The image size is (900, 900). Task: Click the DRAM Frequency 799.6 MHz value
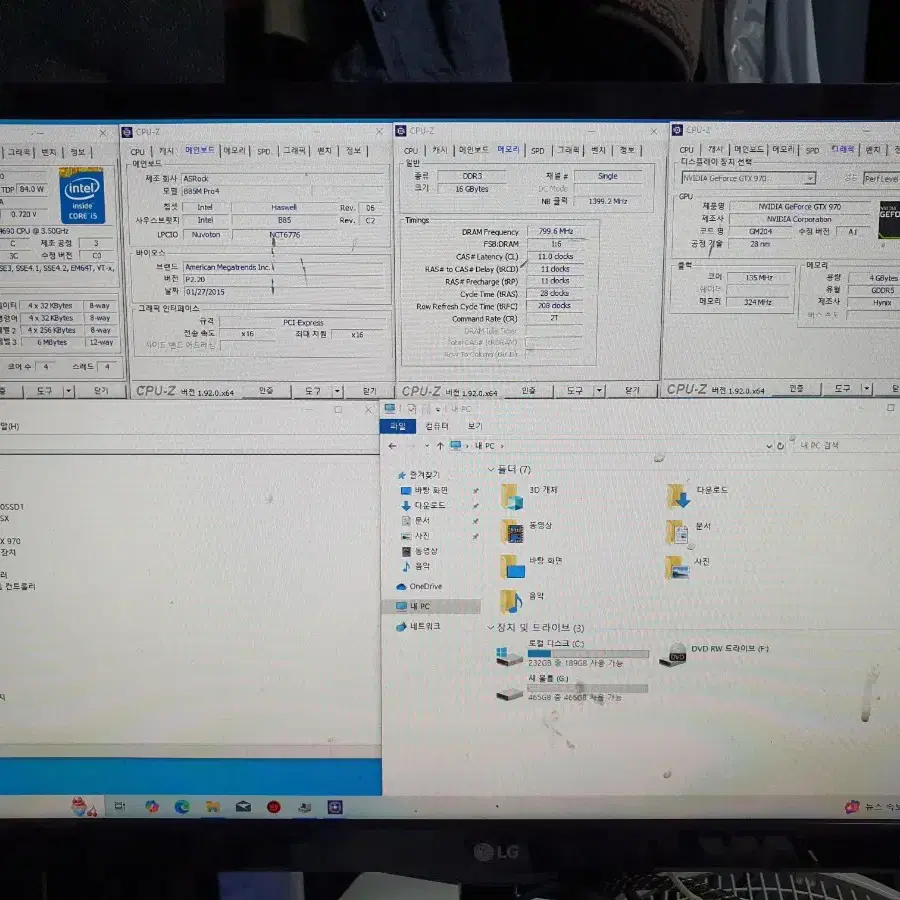coord(556,231)
